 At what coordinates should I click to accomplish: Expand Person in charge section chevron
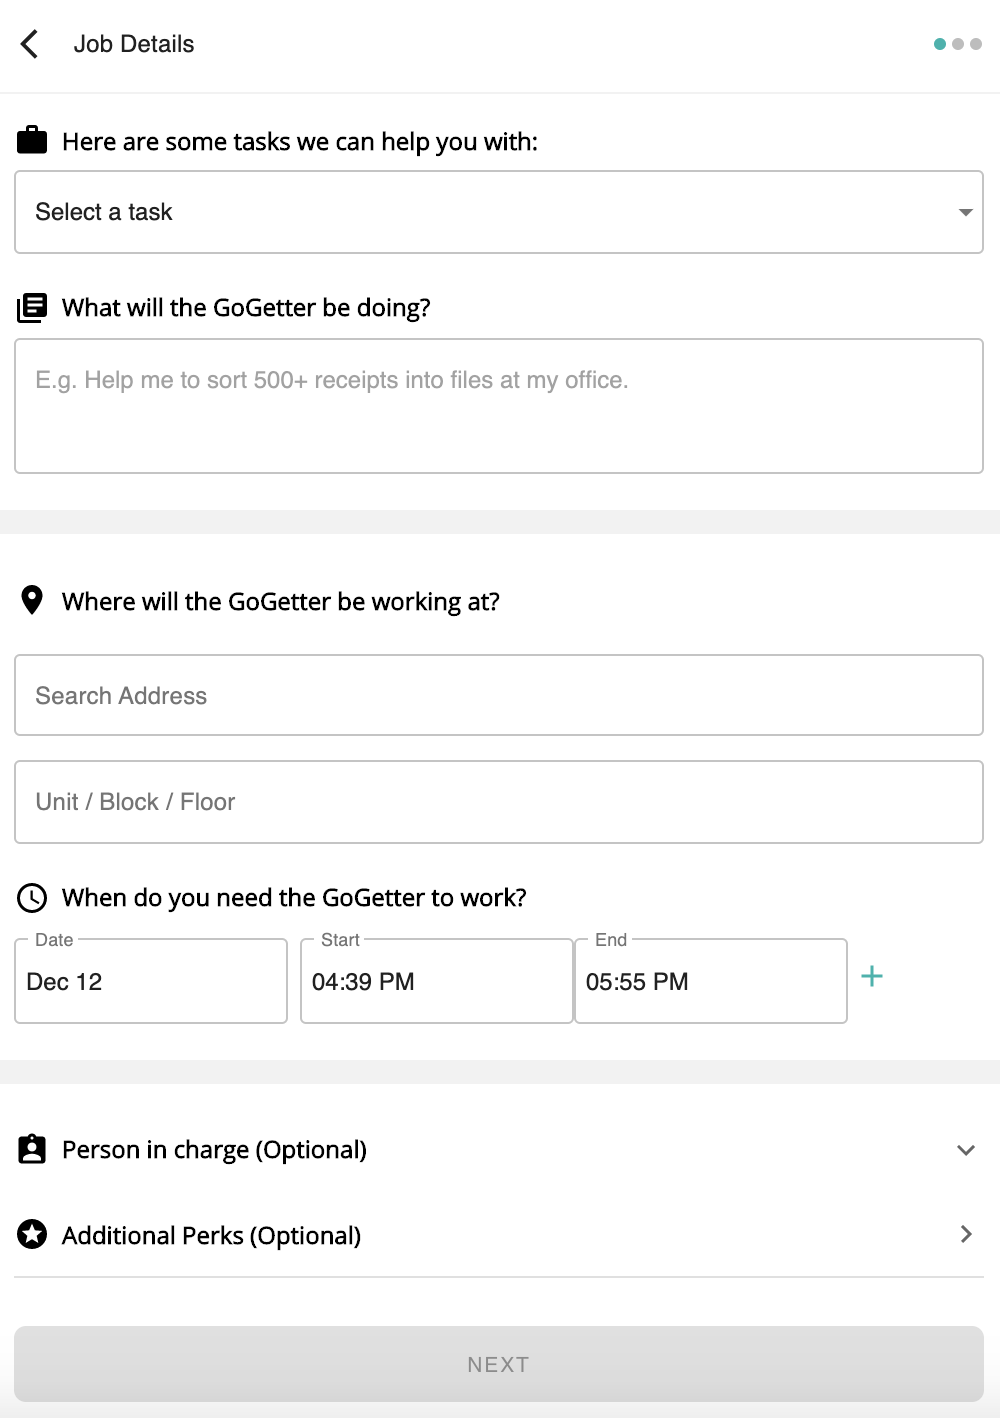[x=965, y=1150]
